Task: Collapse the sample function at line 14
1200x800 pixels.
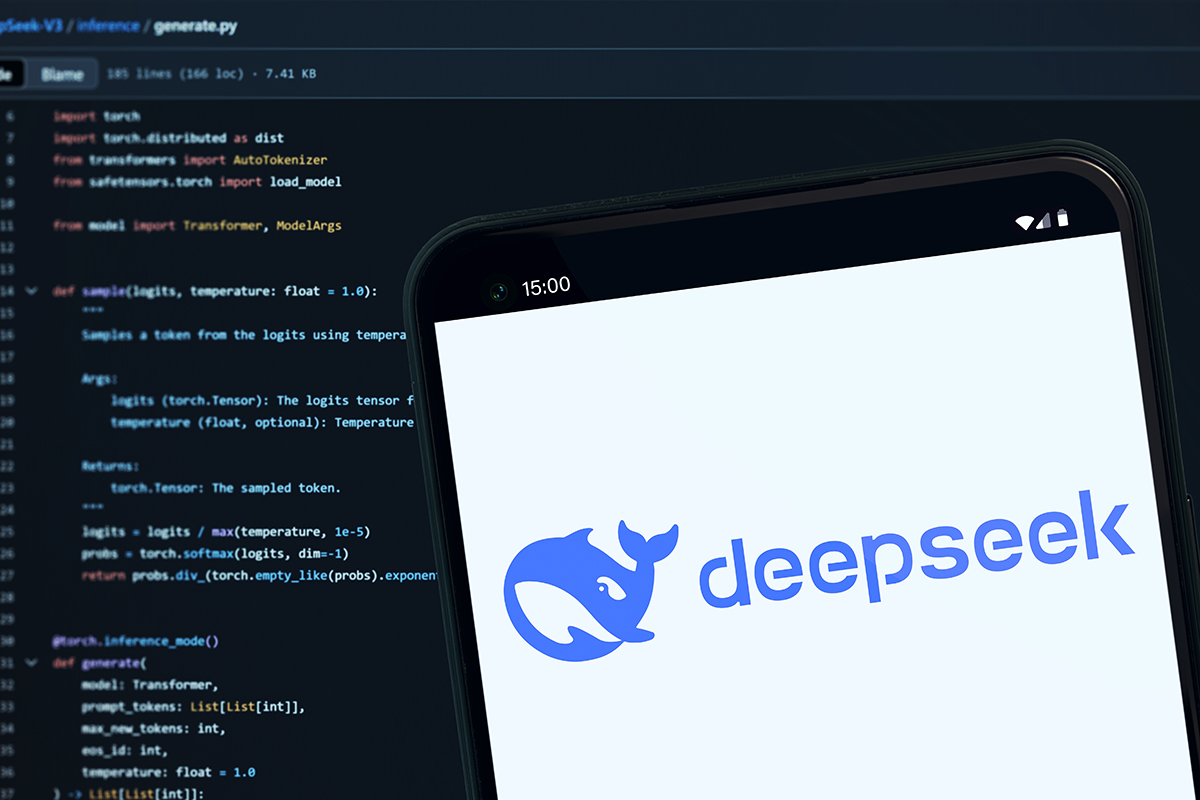Action: (31, 291)
